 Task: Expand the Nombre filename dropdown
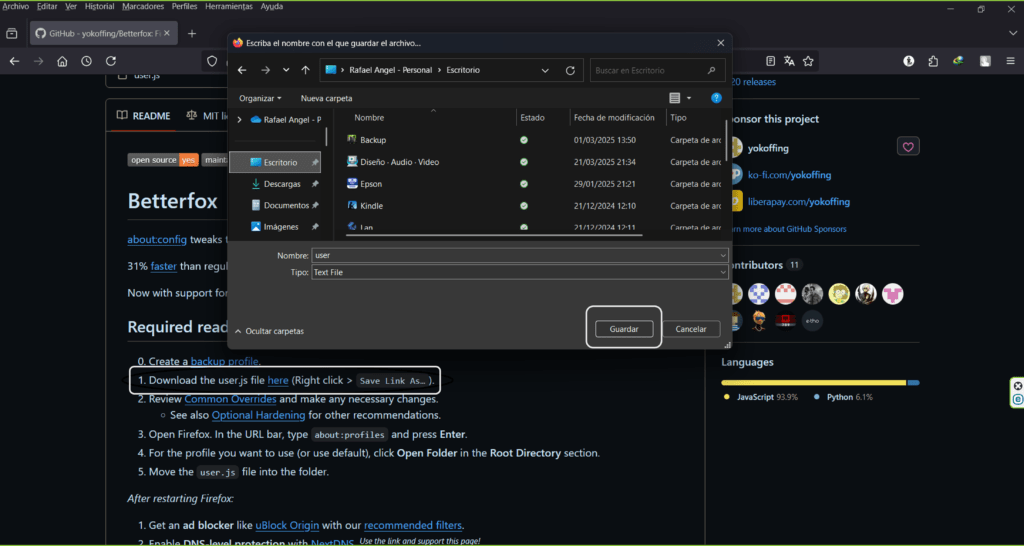tap(723, 256)
